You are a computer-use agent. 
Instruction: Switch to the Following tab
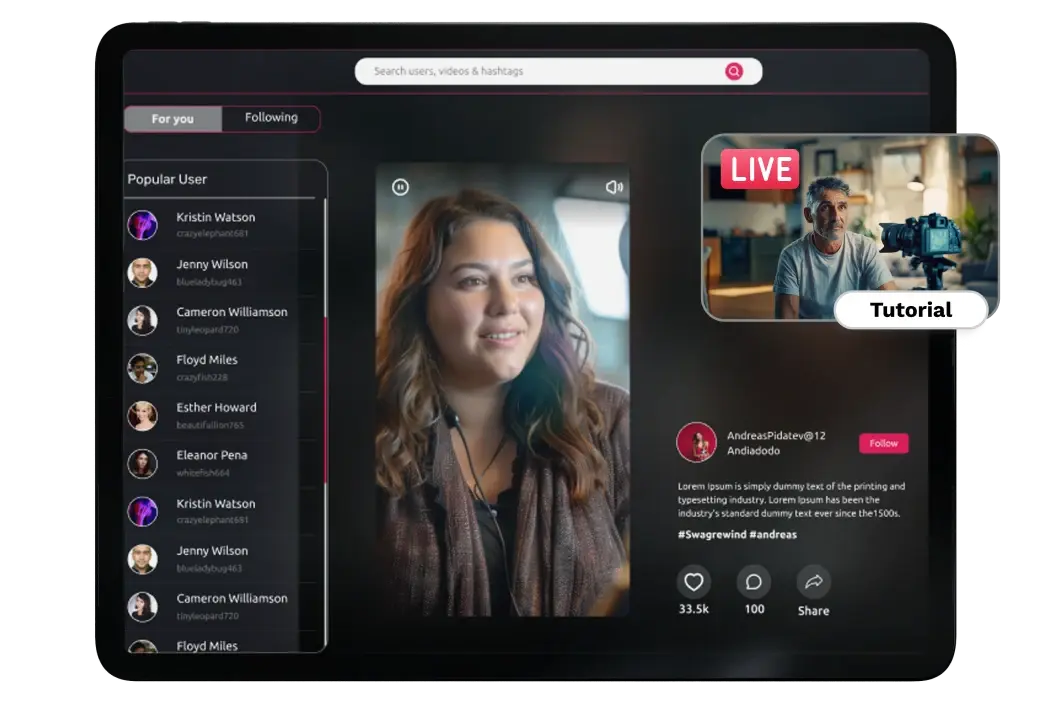click(x=271, y=118)
